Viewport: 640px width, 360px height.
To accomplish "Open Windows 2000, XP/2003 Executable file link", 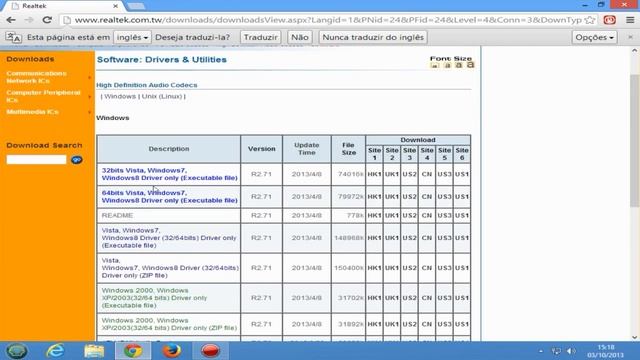I will (x=154, y=298).
